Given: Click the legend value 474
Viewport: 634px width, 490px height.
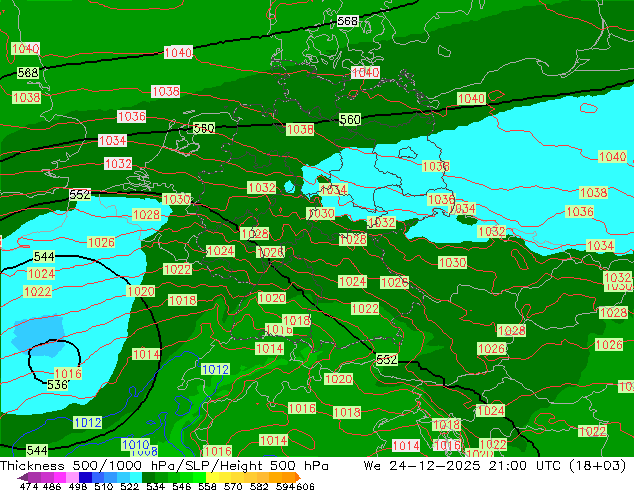Looking at the screenshot, I should [29, 486].
